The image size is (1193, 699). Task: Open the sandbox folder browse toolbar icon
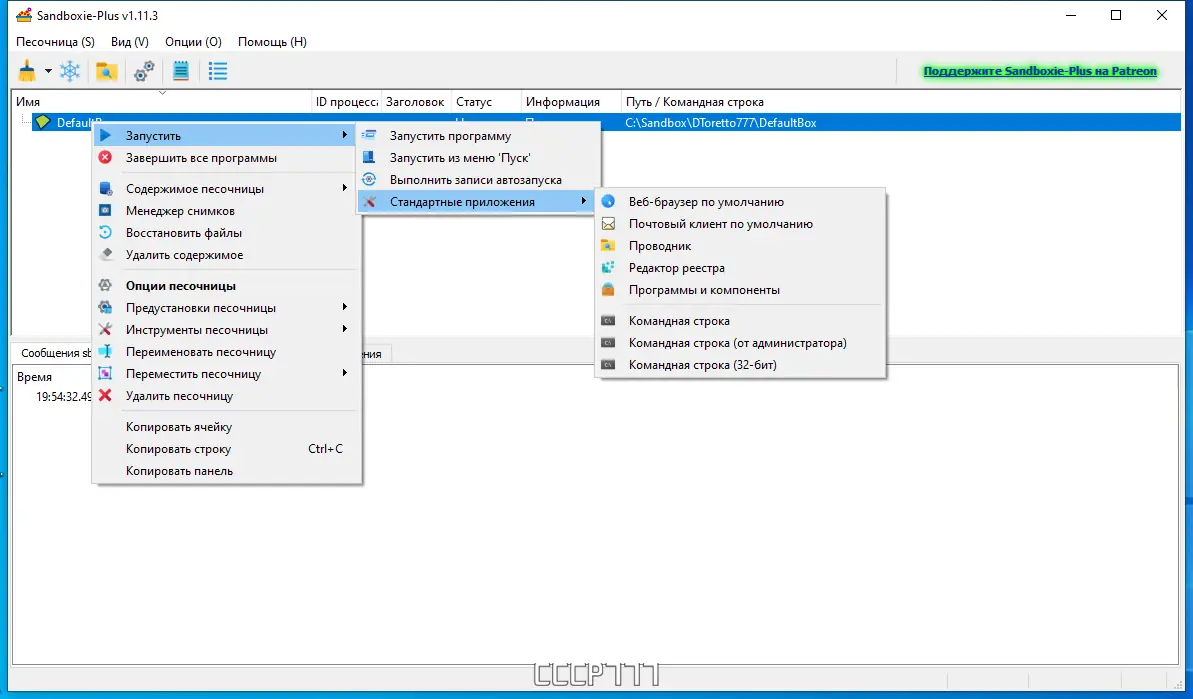[106, 71]
